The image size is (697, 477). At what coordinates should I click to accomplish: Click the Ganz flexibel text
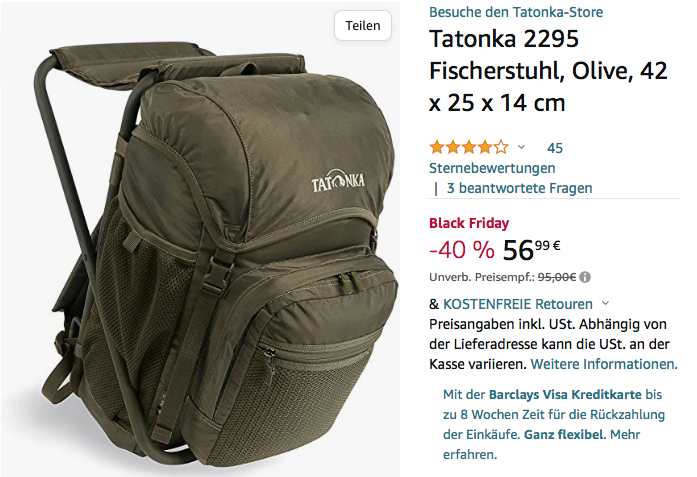tap(564, 434)
